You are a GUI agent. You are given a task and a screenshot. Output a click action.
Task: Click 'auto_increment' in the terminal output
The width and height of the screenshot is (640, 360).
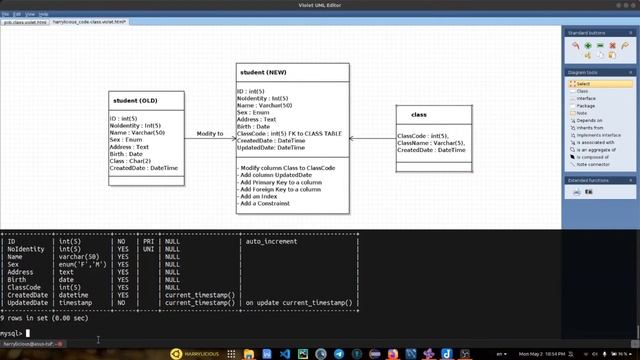click(x=271, y=242)
